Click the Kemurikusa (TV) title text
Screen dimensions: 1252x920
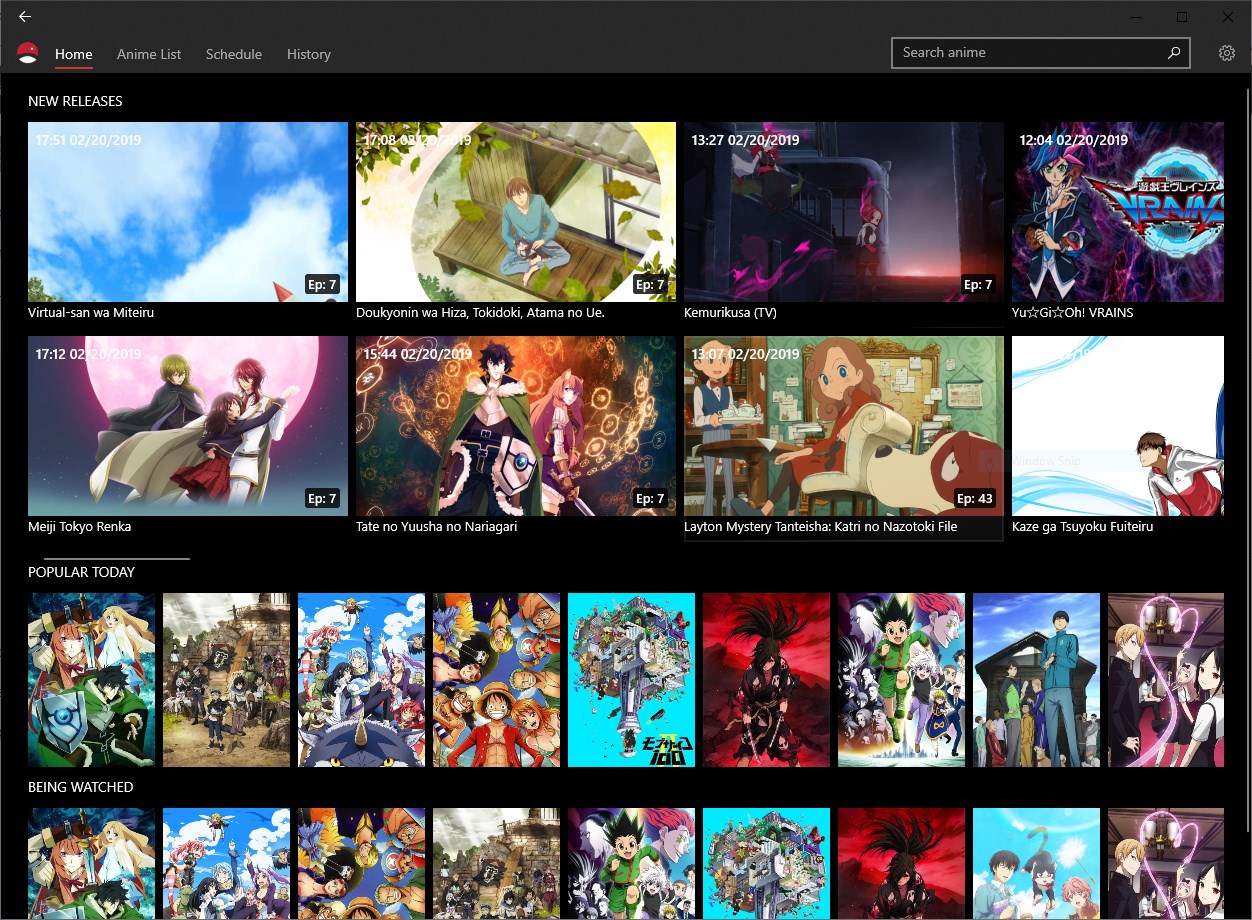pos(730,313)
